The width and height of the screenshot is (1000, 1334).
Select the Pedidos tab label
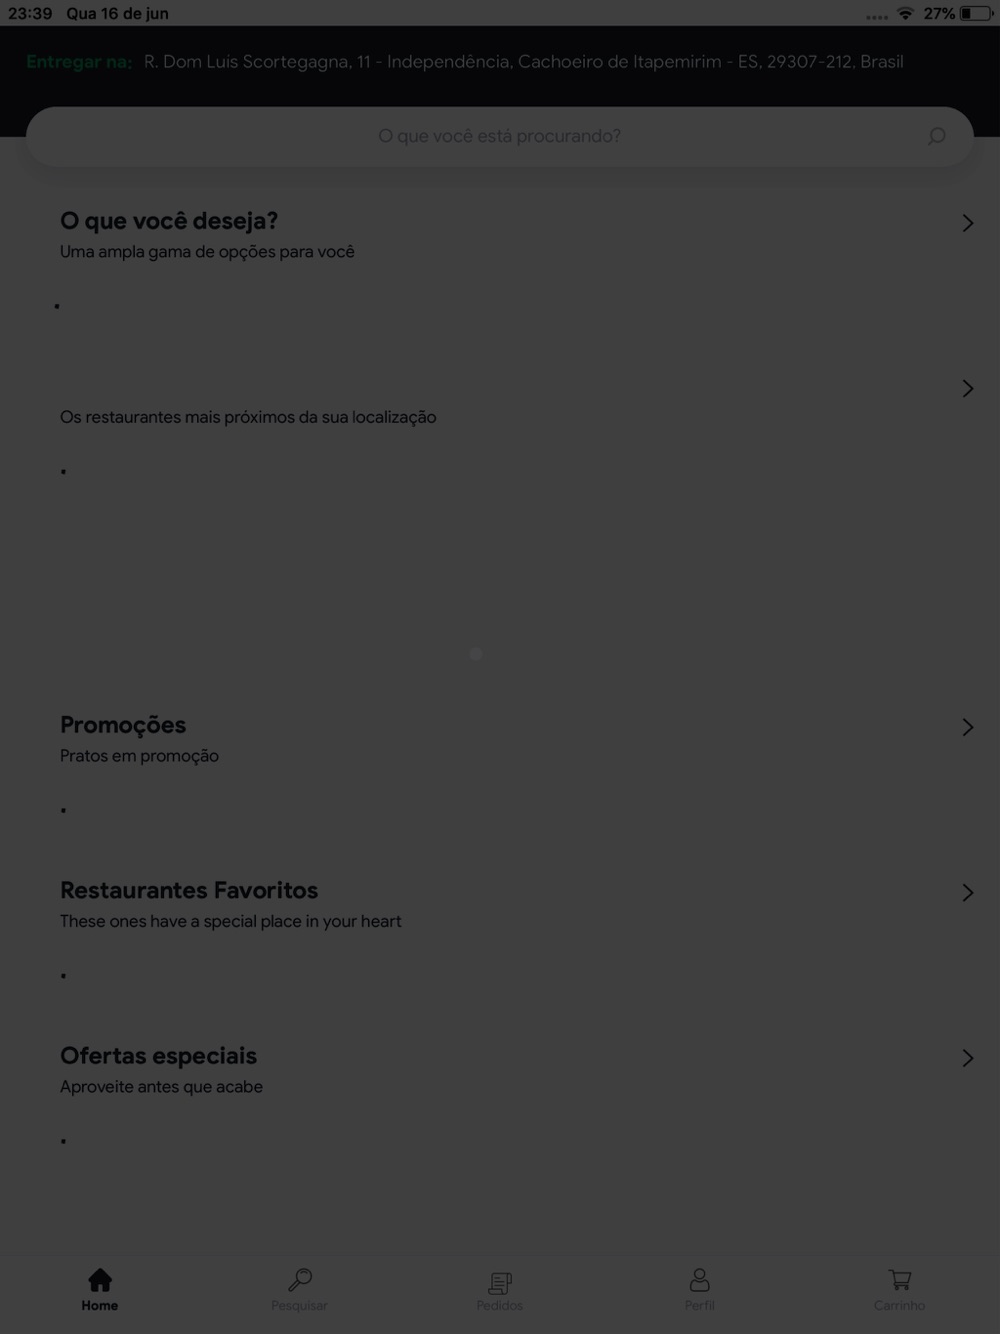click(x=500, y=1306)
